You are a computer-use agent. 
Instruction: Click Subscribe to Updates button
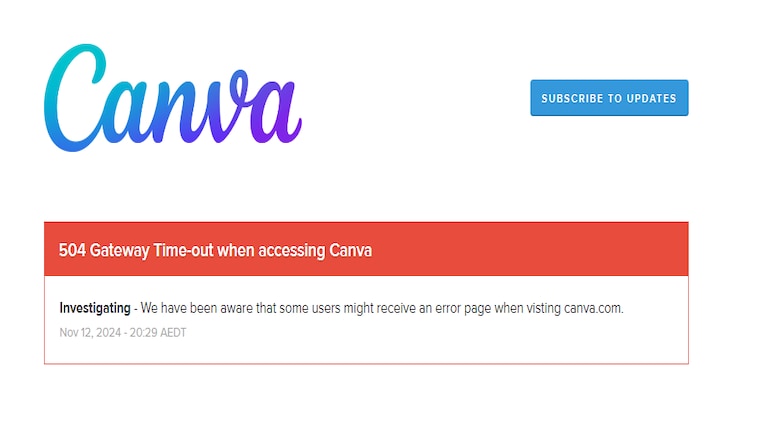pos(609,98)
